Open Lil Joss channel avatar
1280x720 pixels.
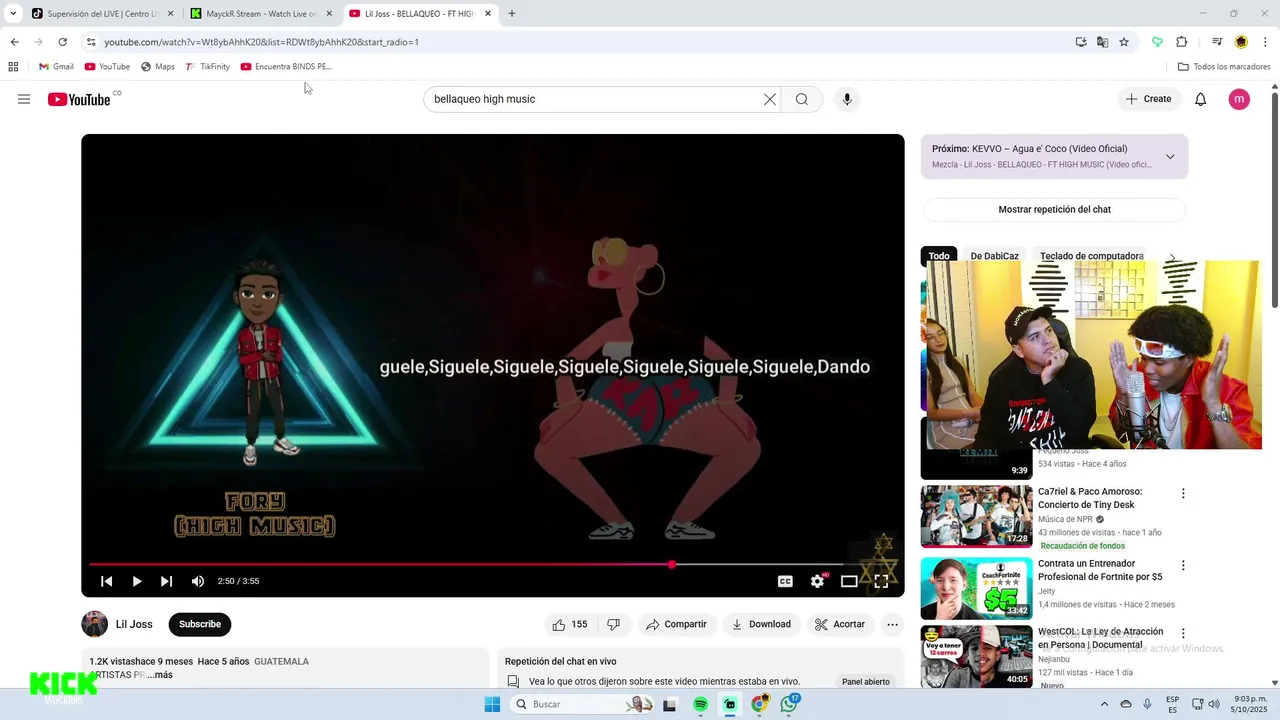pyautogui.click(x=94, y=624)
